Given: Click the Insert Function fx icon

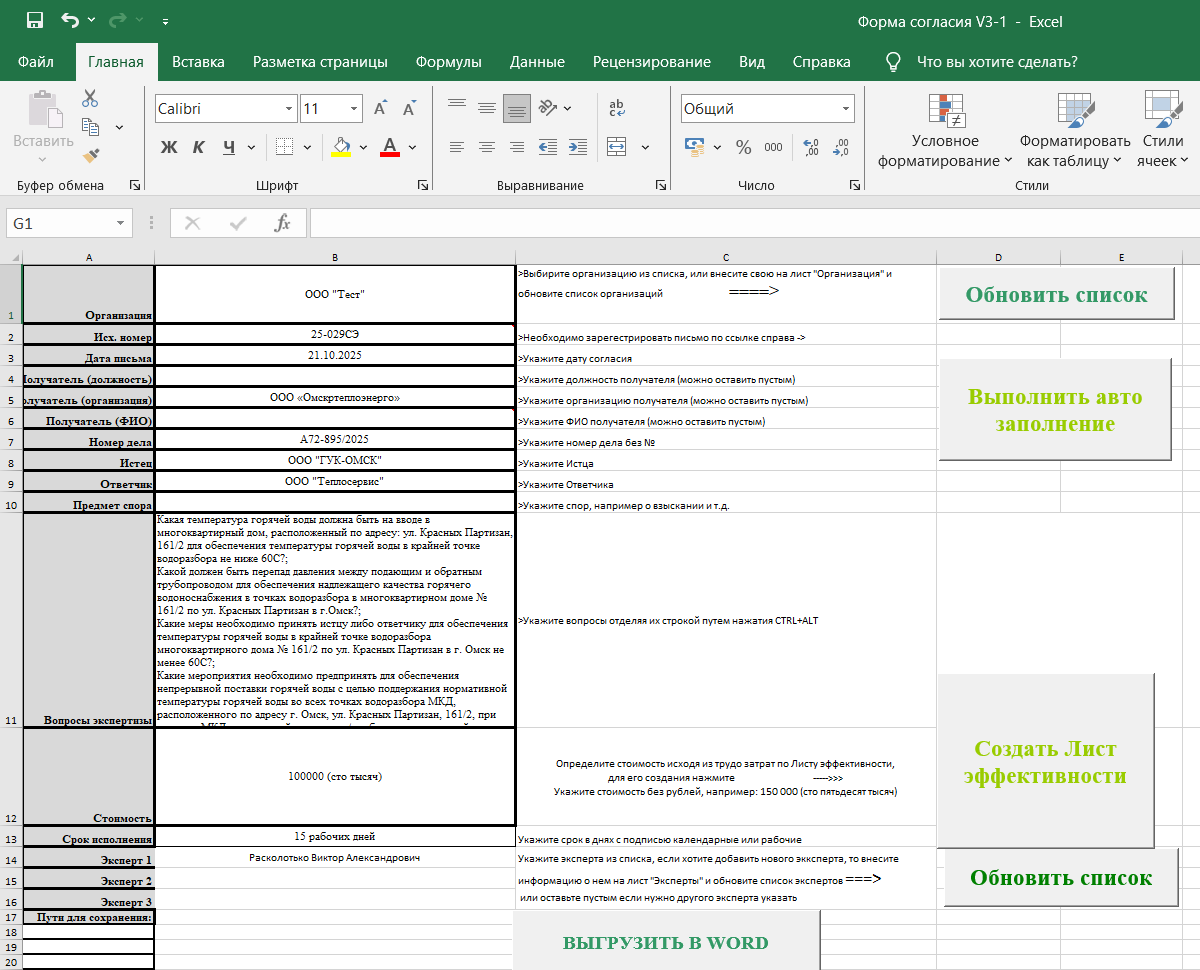Looking at the screenshot, I should (x=283, y=223).
